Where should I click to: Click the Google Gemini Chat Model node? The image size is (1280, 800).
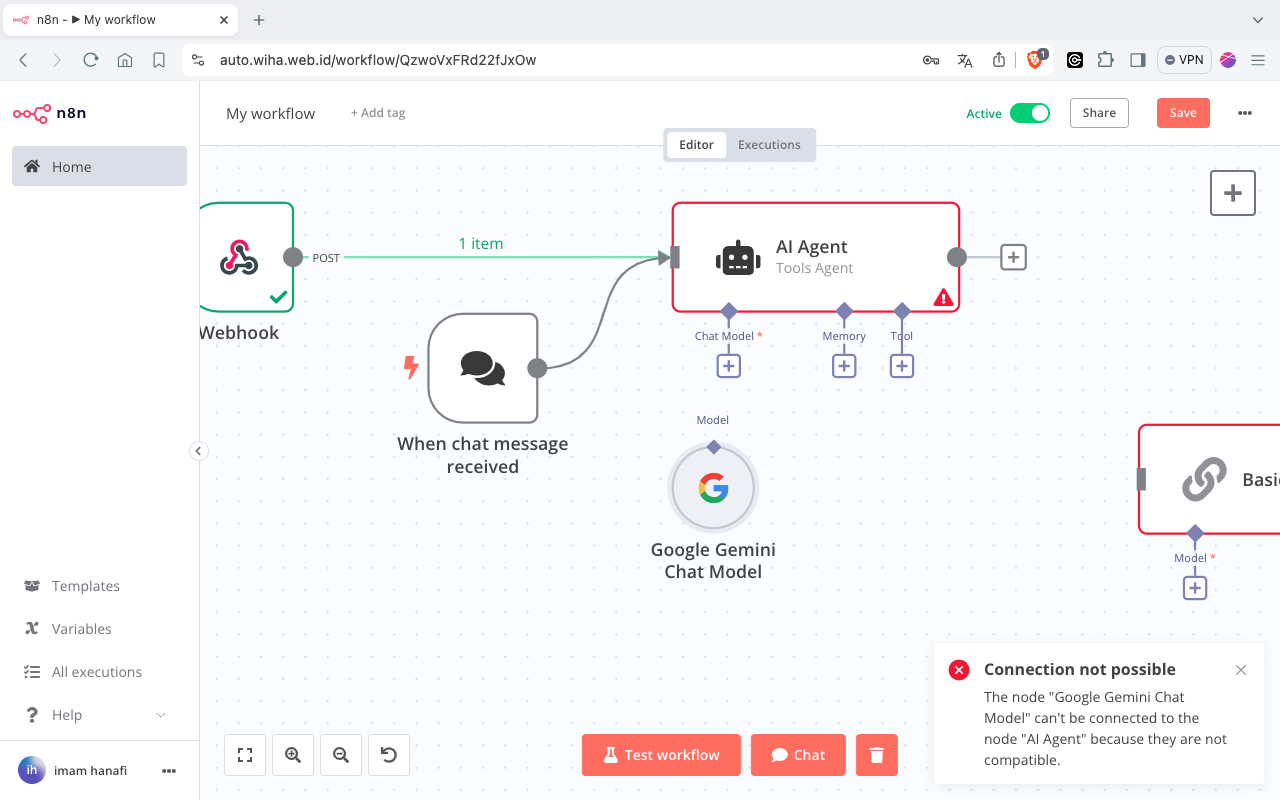point(713,488)
